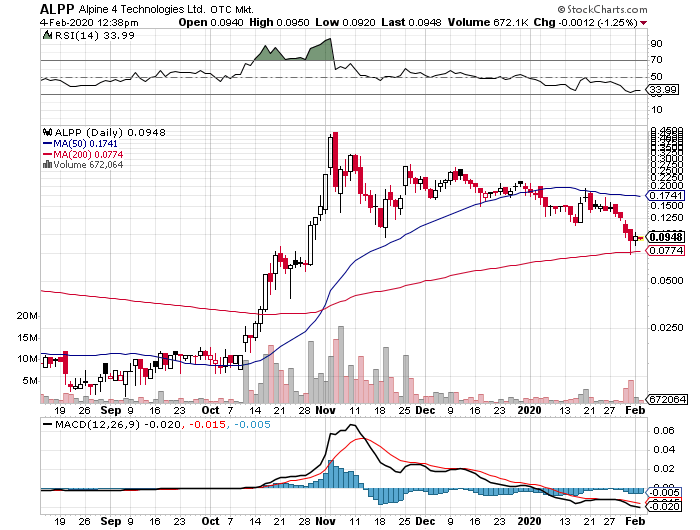Click the red down-arrow beside Chg

(x=643, y=23)
